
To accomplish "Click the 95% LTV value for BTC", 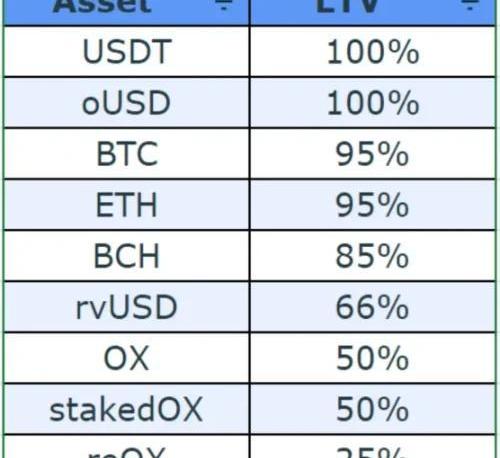I will 373,154.
